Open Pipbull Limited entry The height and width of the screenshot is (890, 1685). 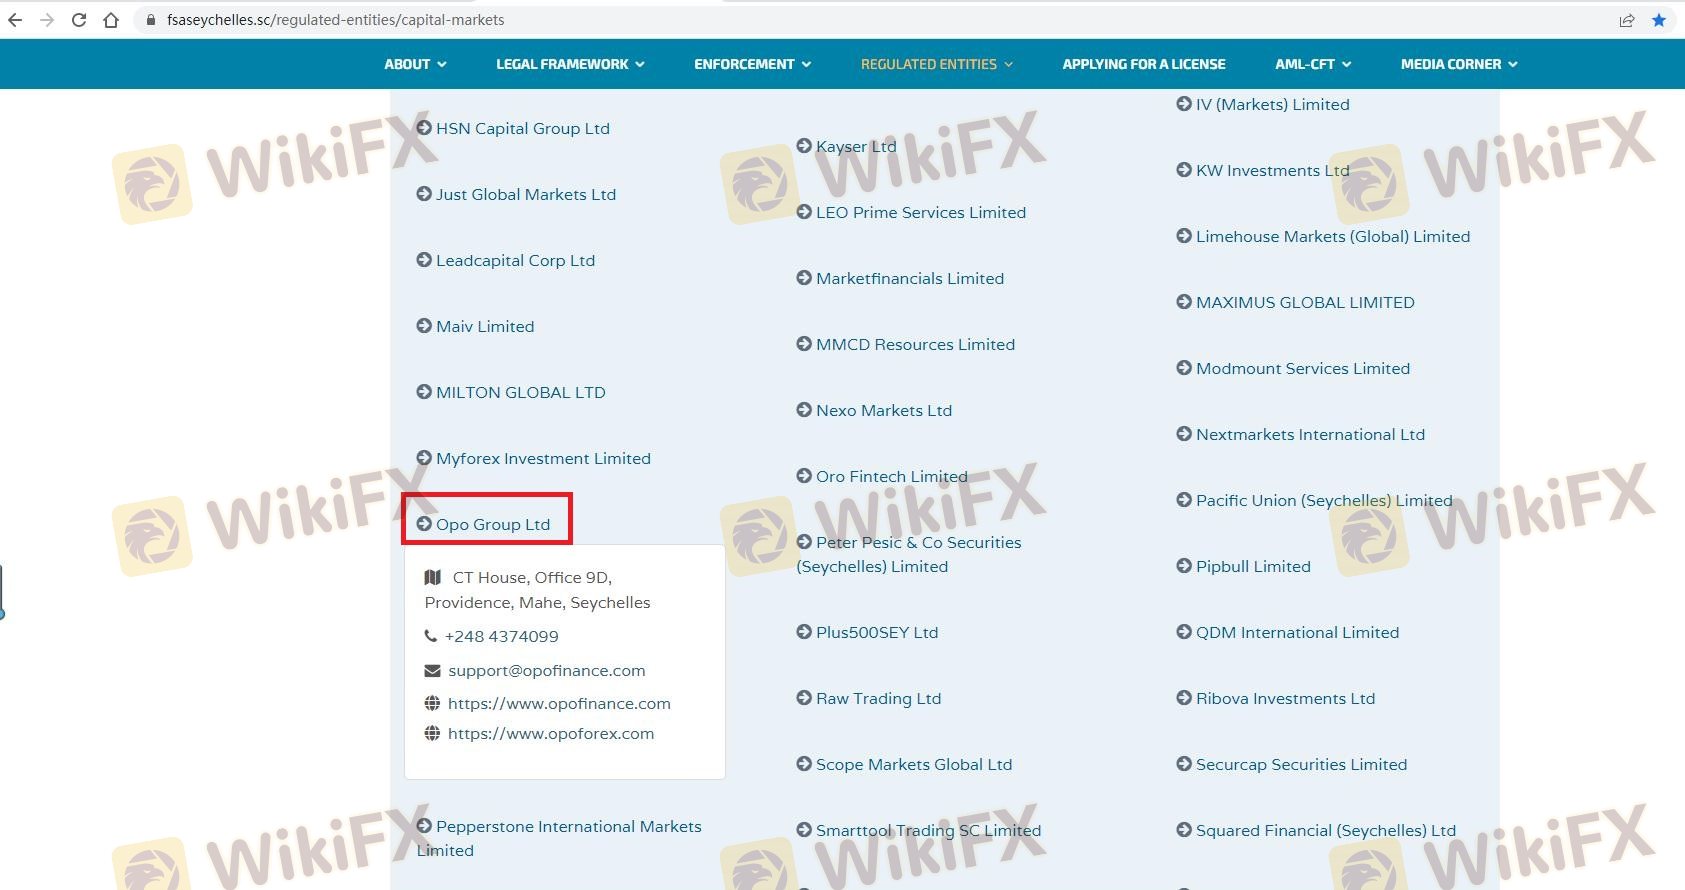coord(1243,566)
